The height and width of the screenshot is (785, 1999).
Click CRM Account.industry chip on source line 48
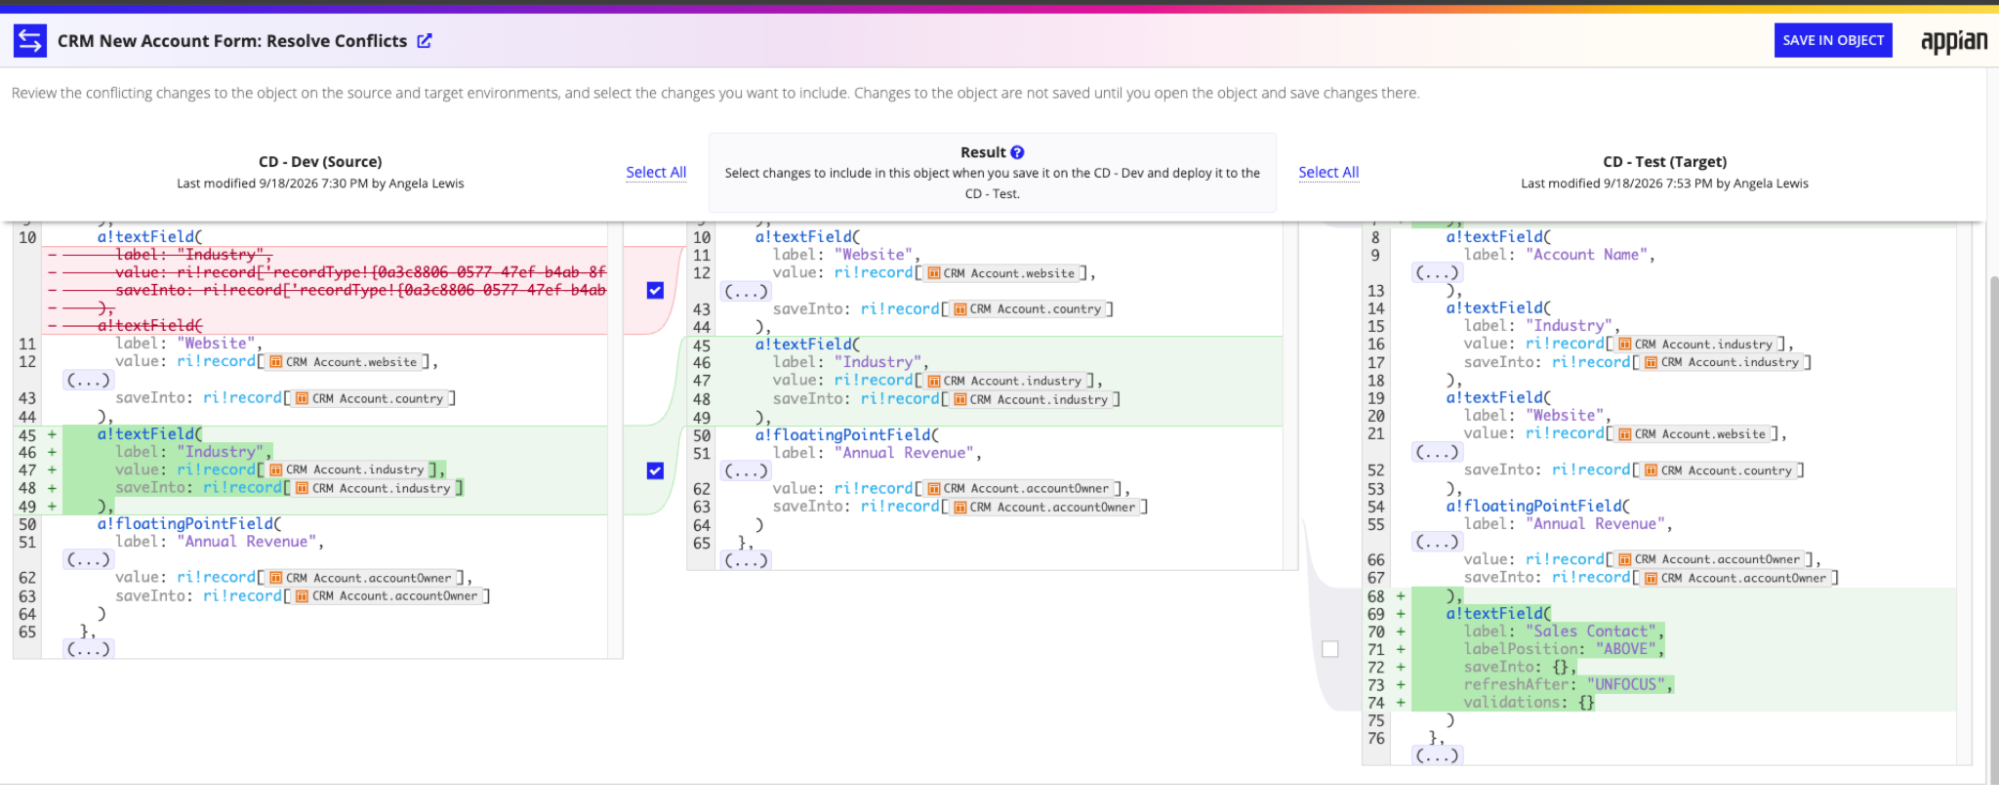click(x=373, y=488)
